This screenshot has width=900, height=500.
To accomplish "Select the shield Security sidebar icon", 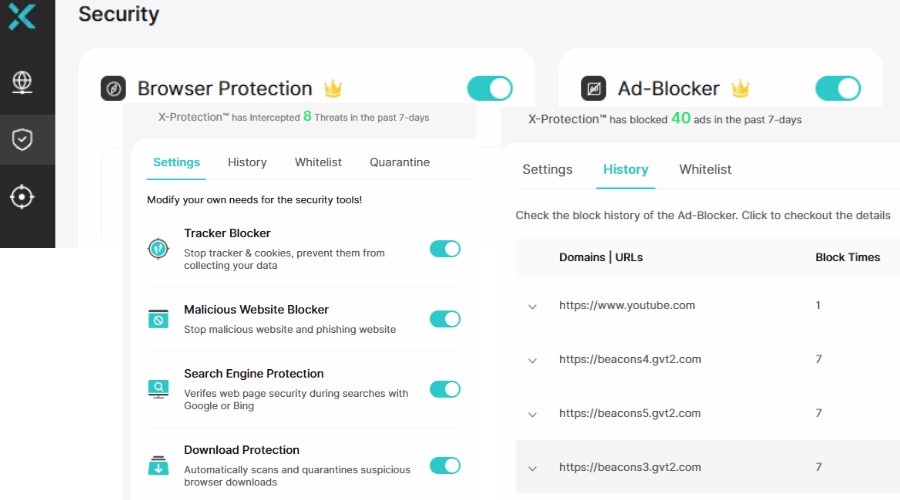I will click(22, 139).
